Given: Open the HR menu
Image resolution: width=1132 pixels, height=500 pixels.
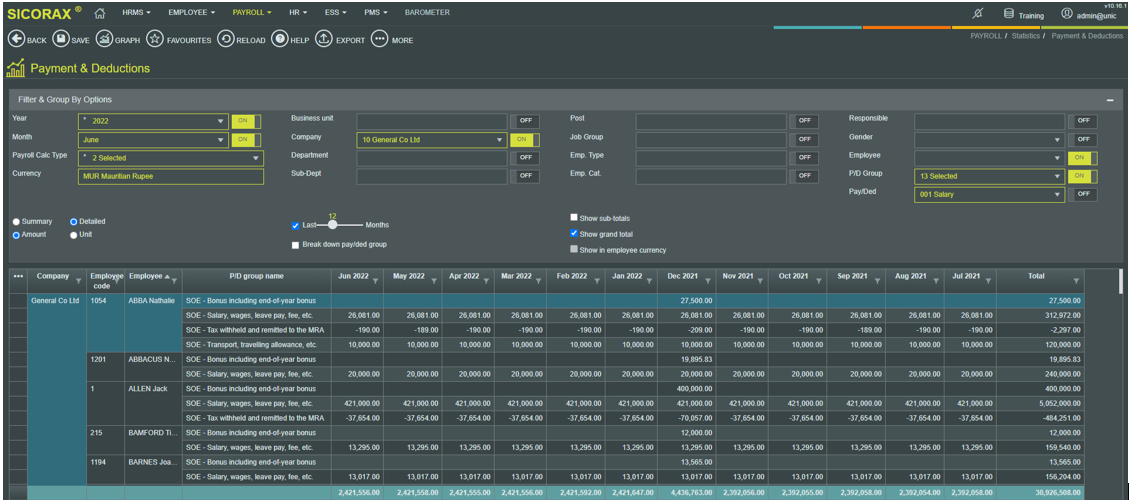Looking at the screenshot, I should (298, 13).
